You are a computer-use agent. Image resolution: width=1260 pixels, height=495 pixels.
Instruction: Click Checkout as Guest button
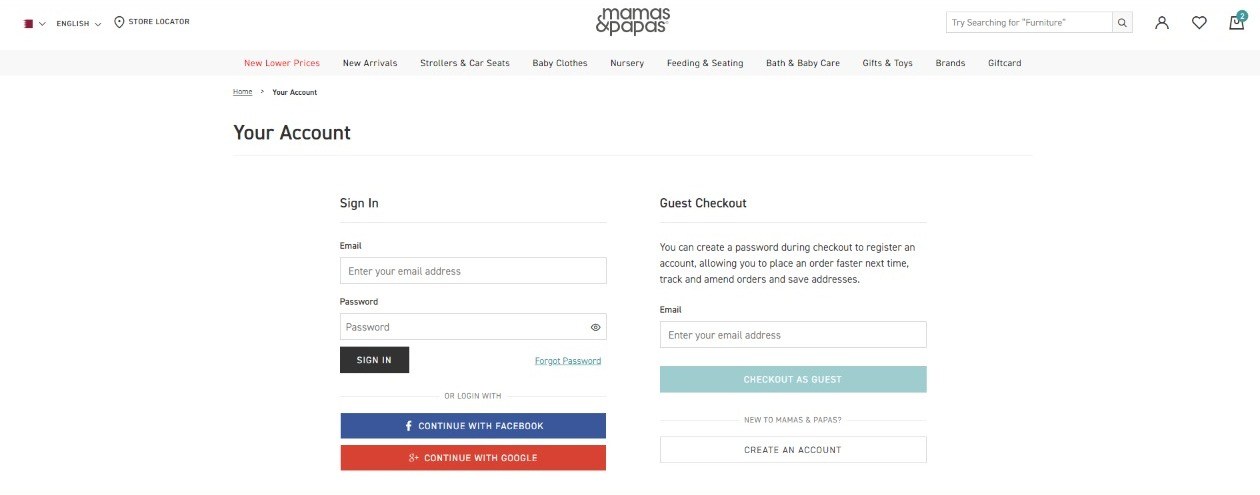793,380
